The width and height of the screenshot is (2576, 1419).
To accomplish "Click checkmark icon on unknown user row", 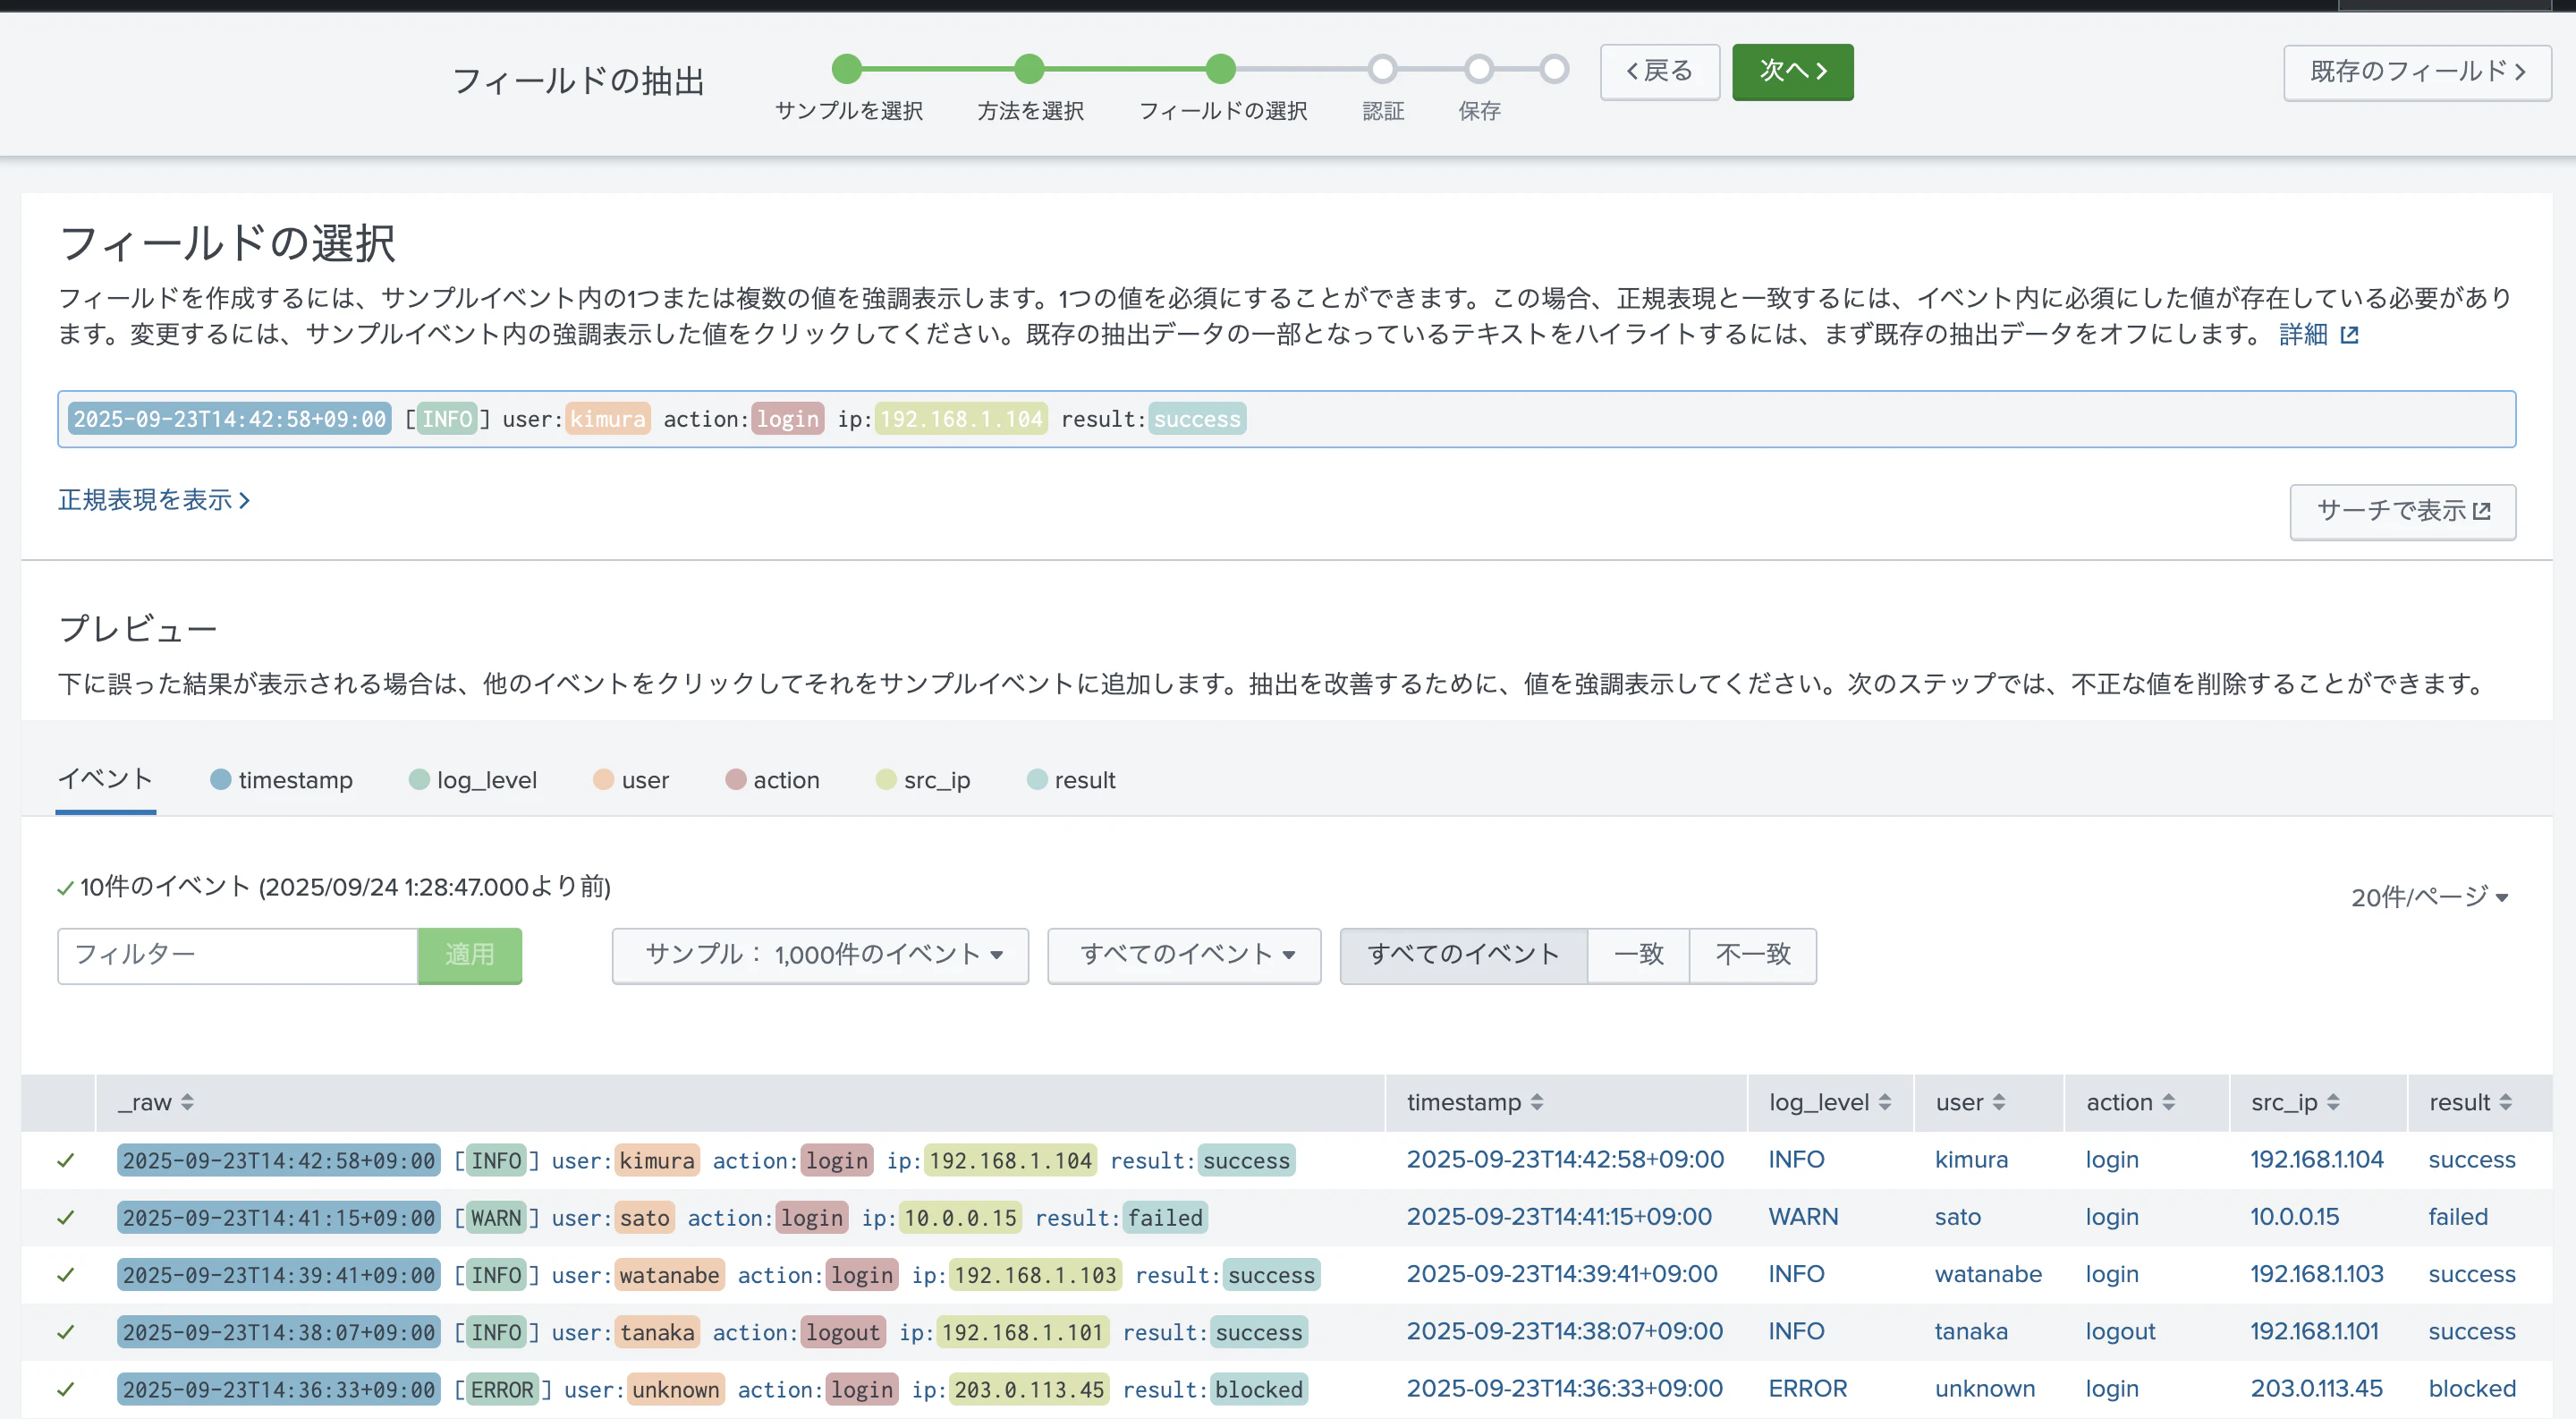I will click(66, 1389).
